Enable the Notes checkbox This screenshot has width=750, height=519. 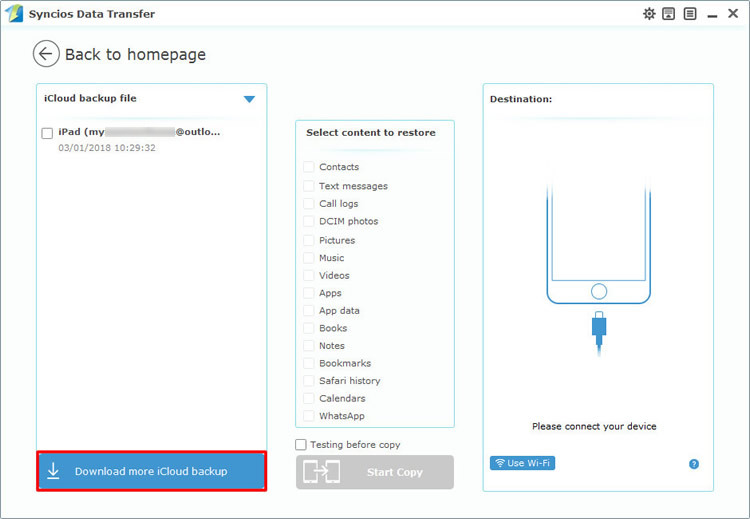coord(309,346)
